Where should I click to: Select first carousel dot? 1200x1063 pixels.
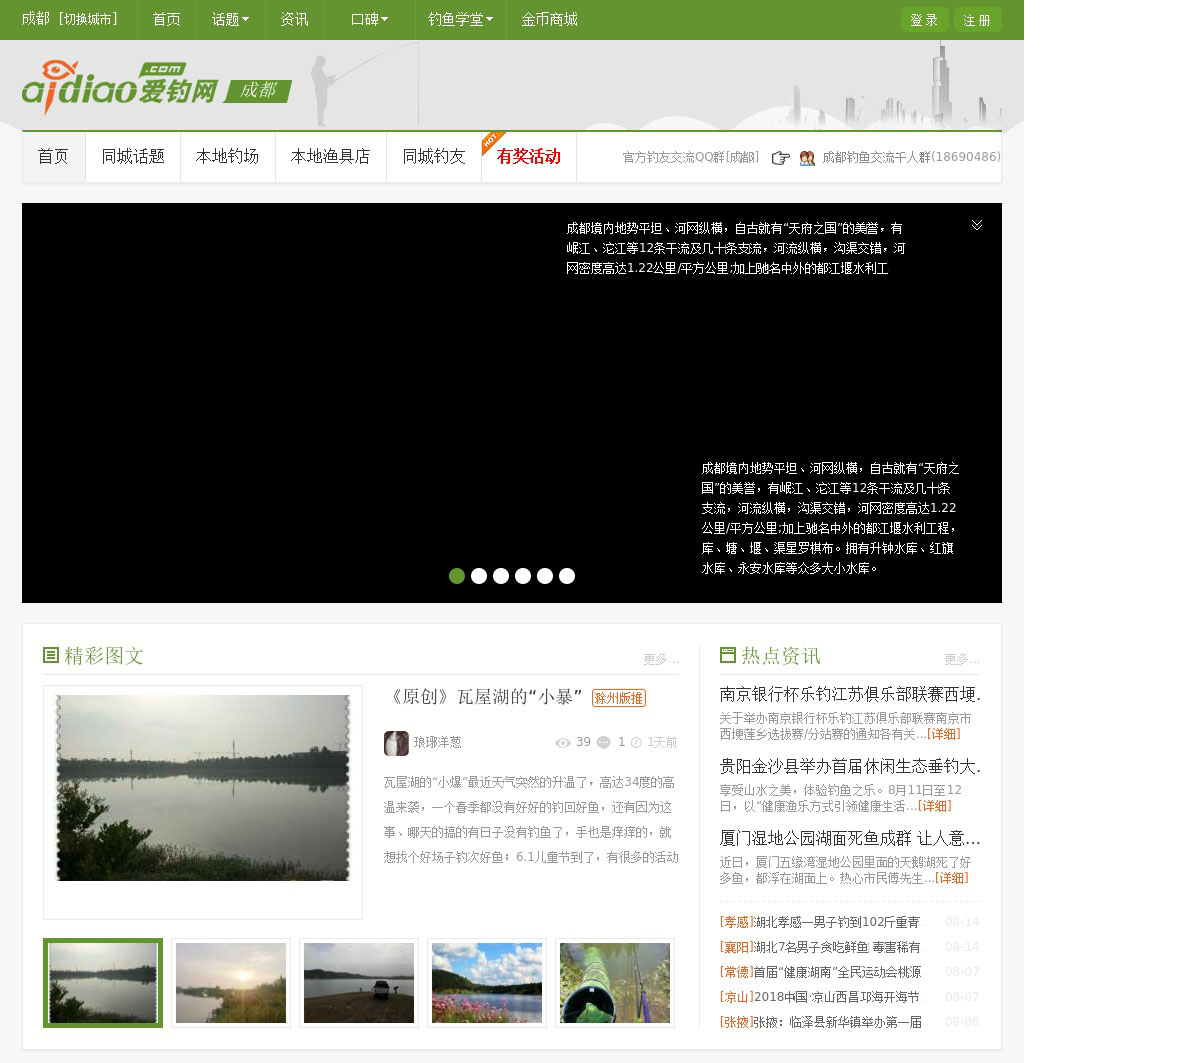(x=457, y=576)
